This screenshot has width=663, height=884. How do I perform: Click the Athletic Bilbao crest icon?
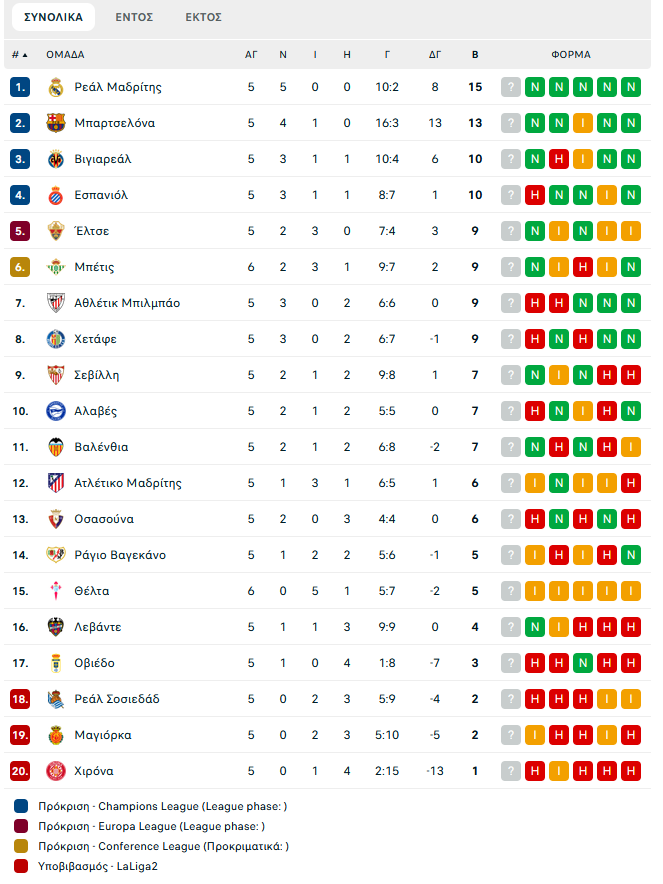56,303
